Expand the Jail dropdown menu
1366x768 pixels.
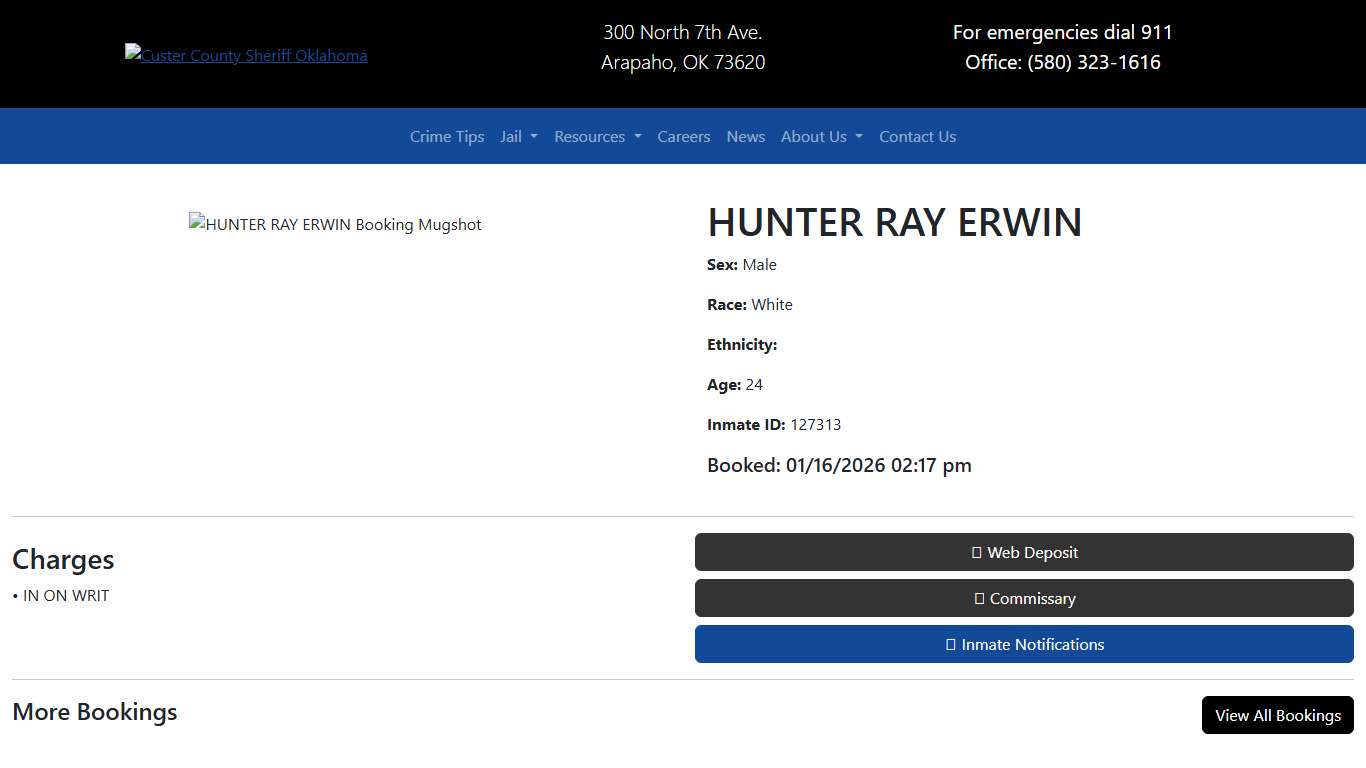click(x=518, y=136)
